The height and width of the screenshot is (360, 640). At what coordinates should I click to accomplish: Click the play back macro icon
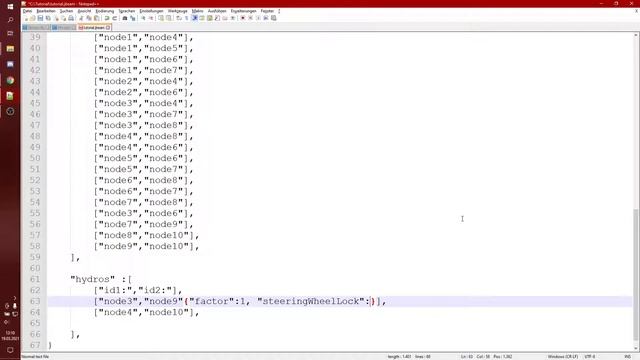tap(258, 18)
